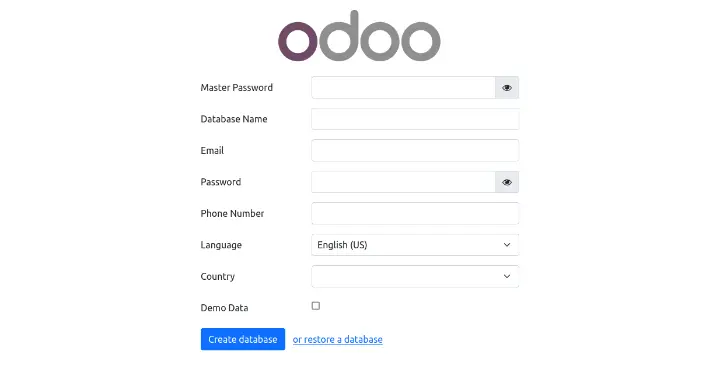
Task: Open the Language dropdown showing English (US)
Action: pyautogui.click(x=415, y=245)
